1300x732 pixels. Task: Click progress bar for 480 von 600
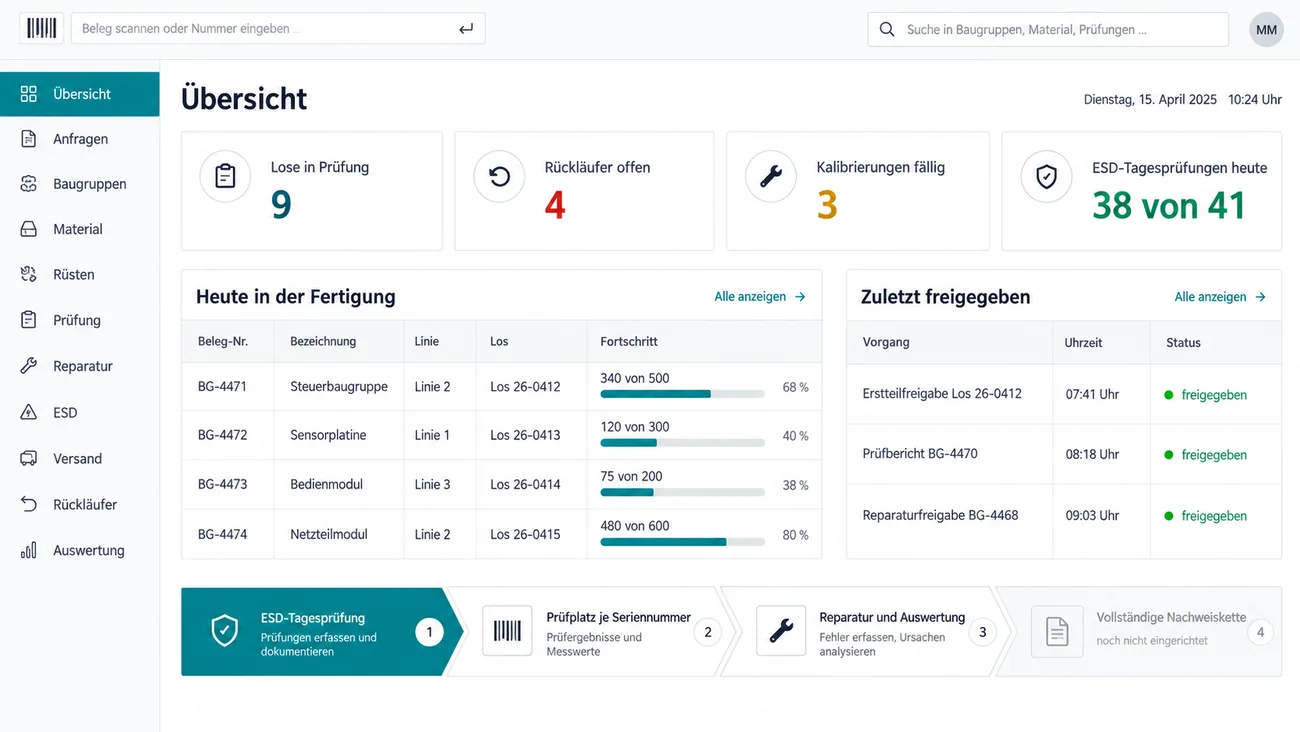click(682, 541)
